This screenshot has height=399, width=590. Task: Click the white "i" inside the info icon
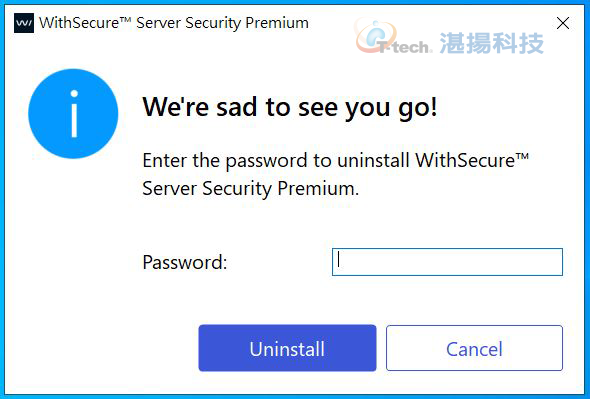pyautogui.click(x=74, y=114)
